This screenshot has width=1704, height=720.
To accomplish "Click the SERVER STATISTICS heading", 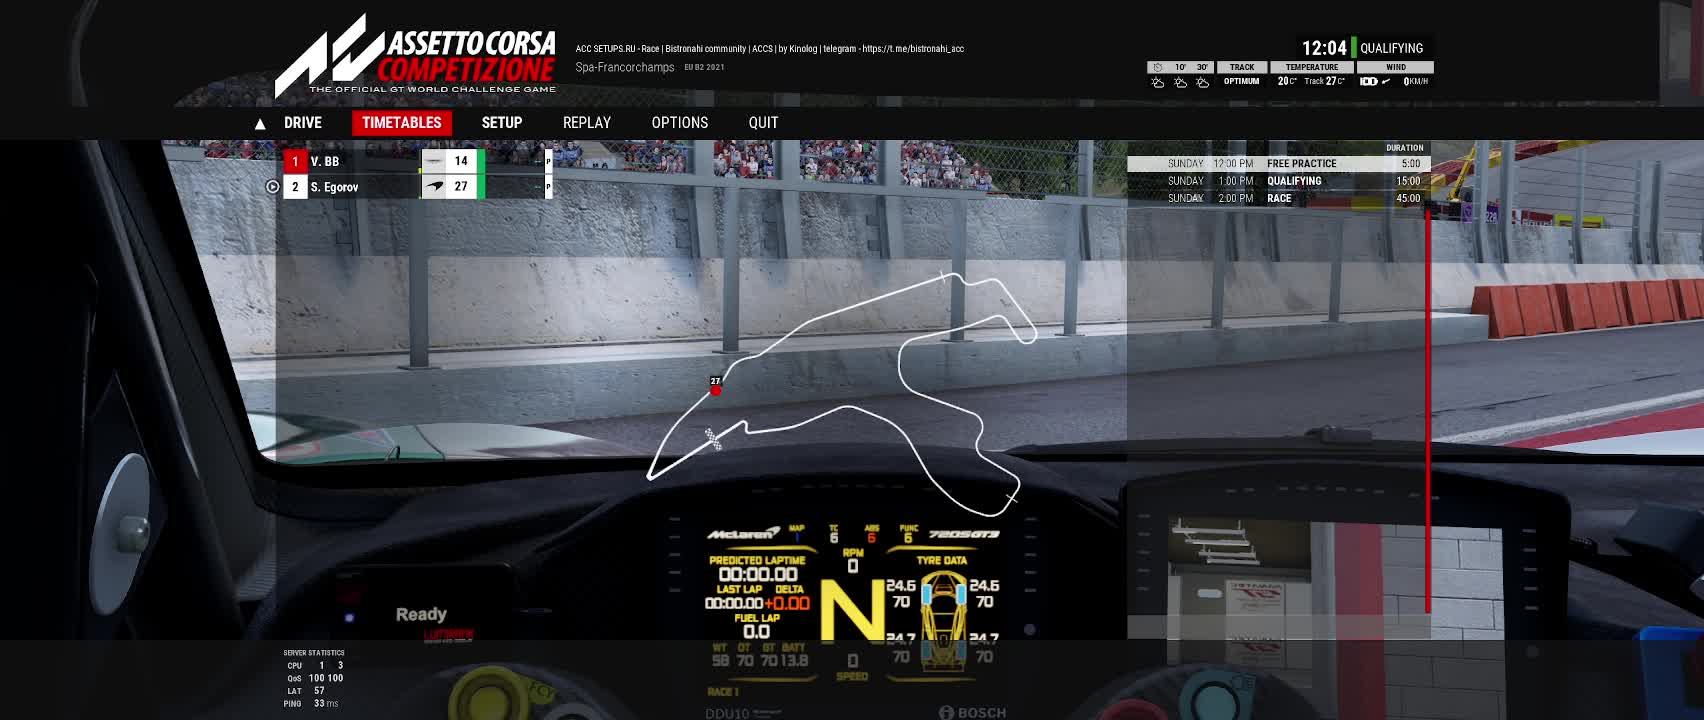I will coord(314,653).
